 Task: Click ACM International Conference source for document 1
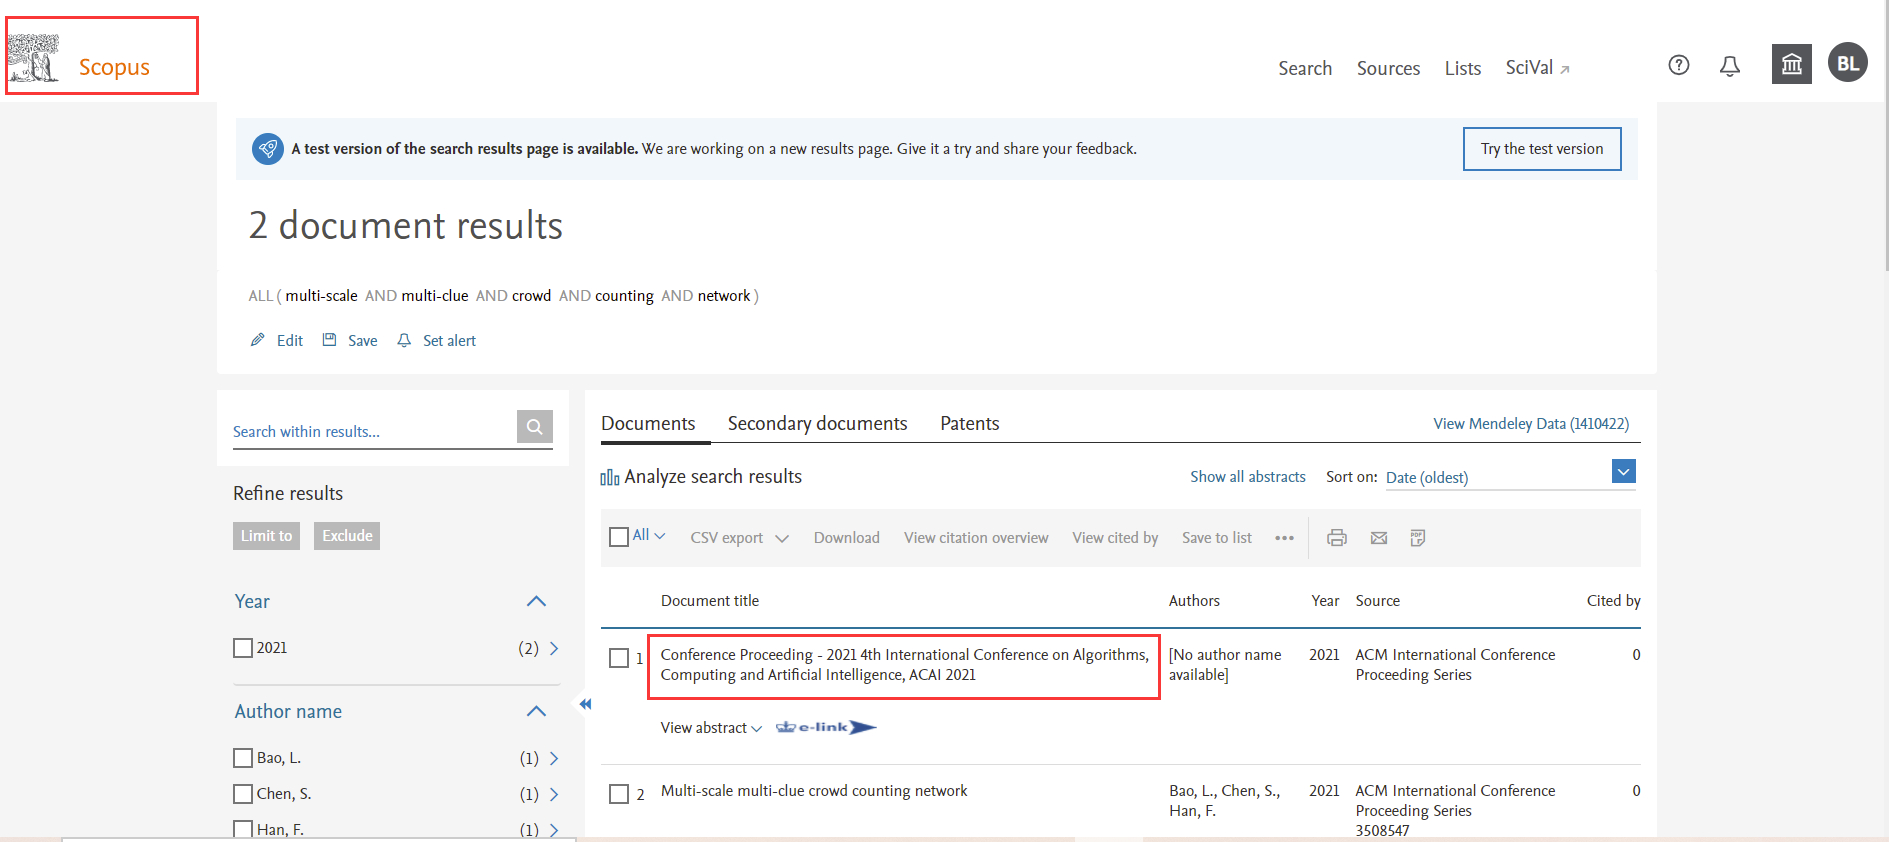tap(1455, 665)
